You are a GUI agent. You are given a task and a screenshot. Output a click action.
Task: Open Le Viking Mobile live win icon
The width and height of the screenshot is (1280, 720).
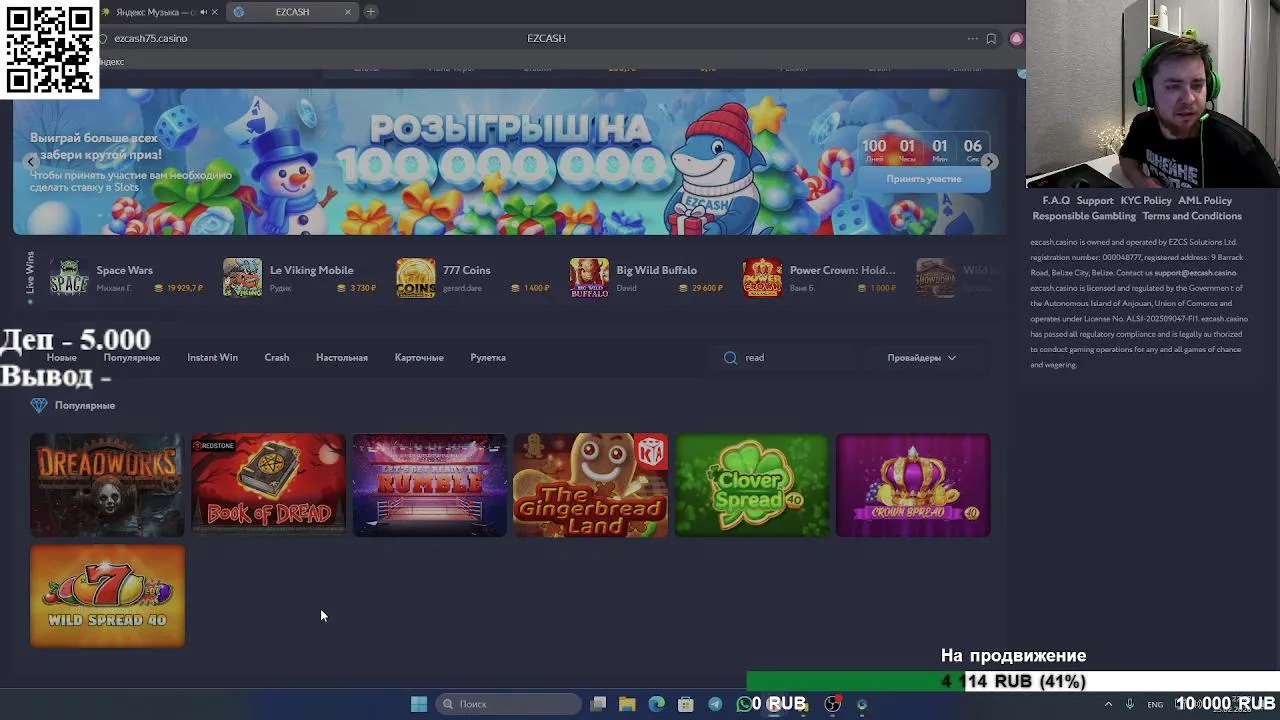[242, 278]
